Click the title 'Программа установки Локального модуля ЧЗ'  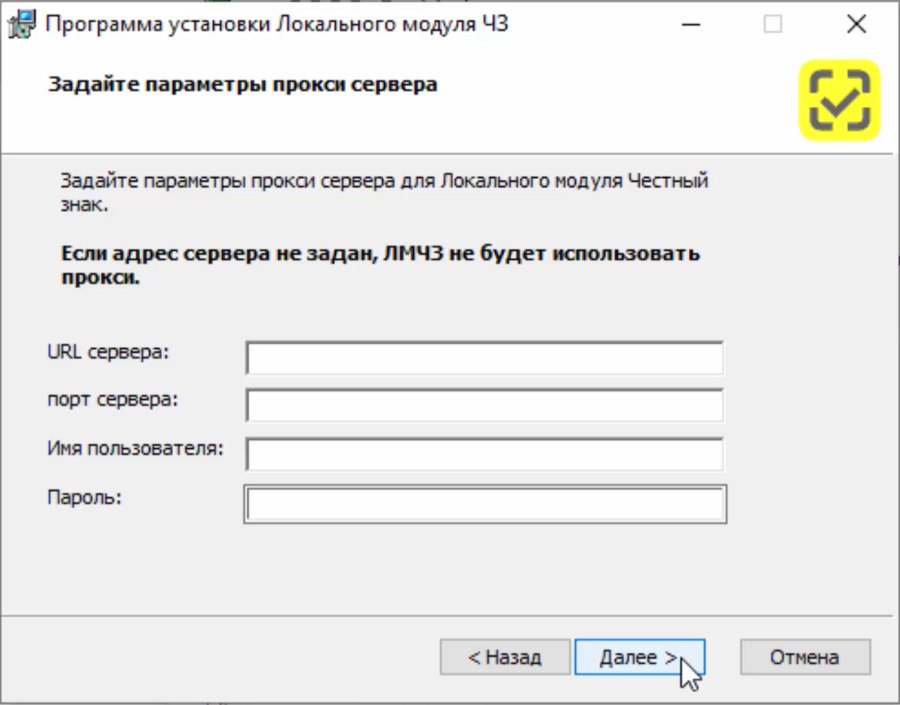pyautogui.click(x=277, y=24)
